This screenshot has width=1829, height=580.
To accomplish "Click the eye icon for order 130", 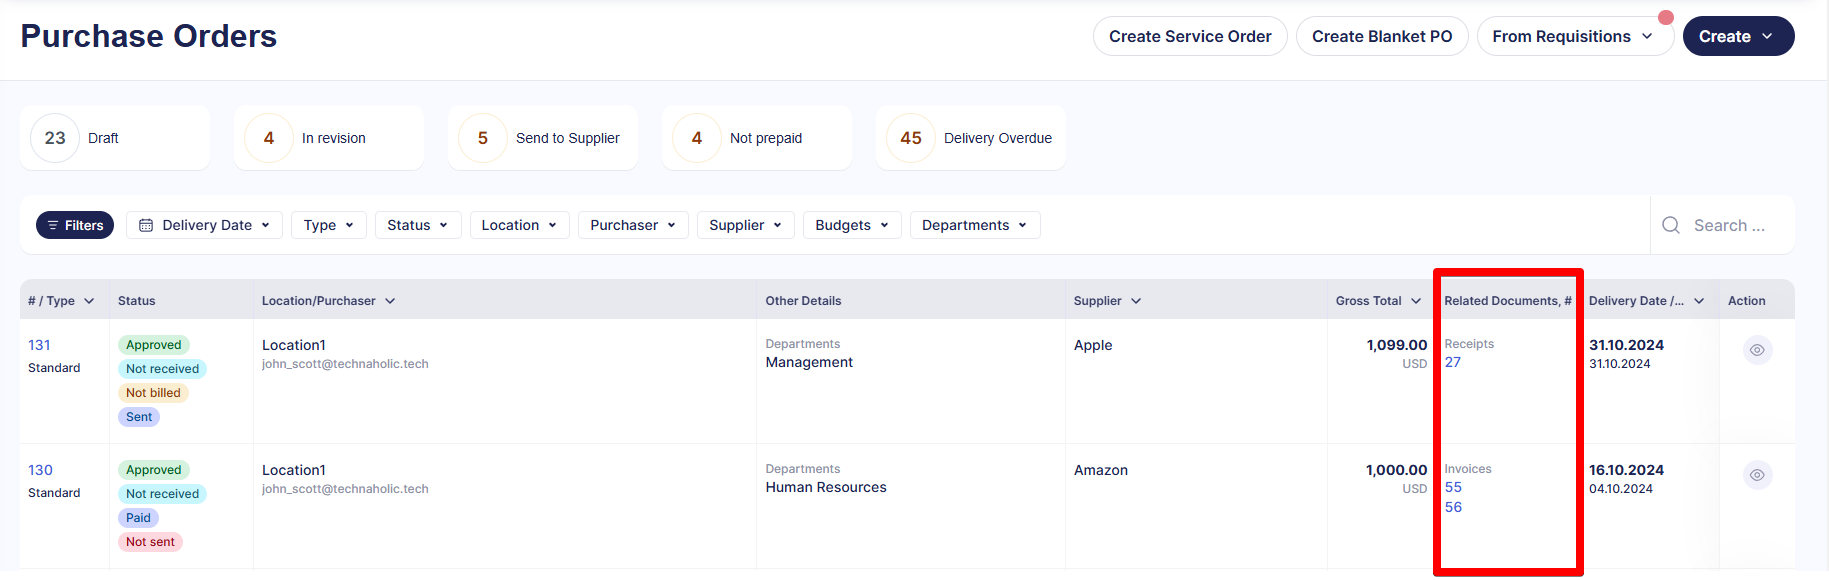I will point(1757,475).
